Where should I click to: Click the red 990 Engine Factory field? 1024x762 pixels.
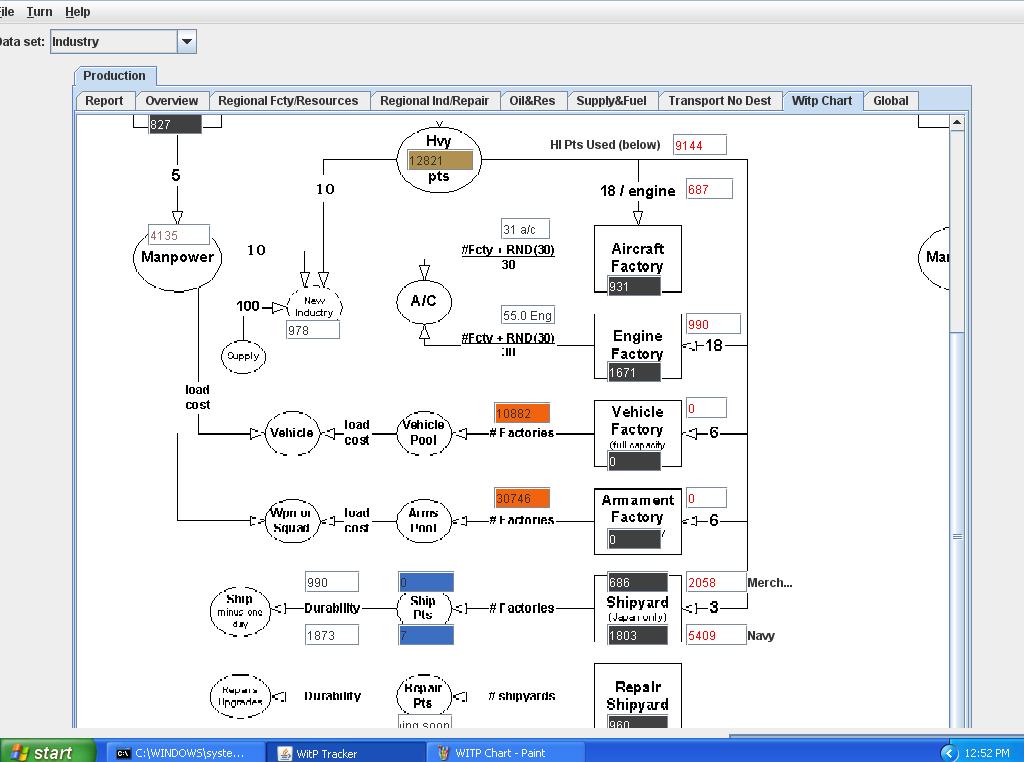(x=712, y=324)
